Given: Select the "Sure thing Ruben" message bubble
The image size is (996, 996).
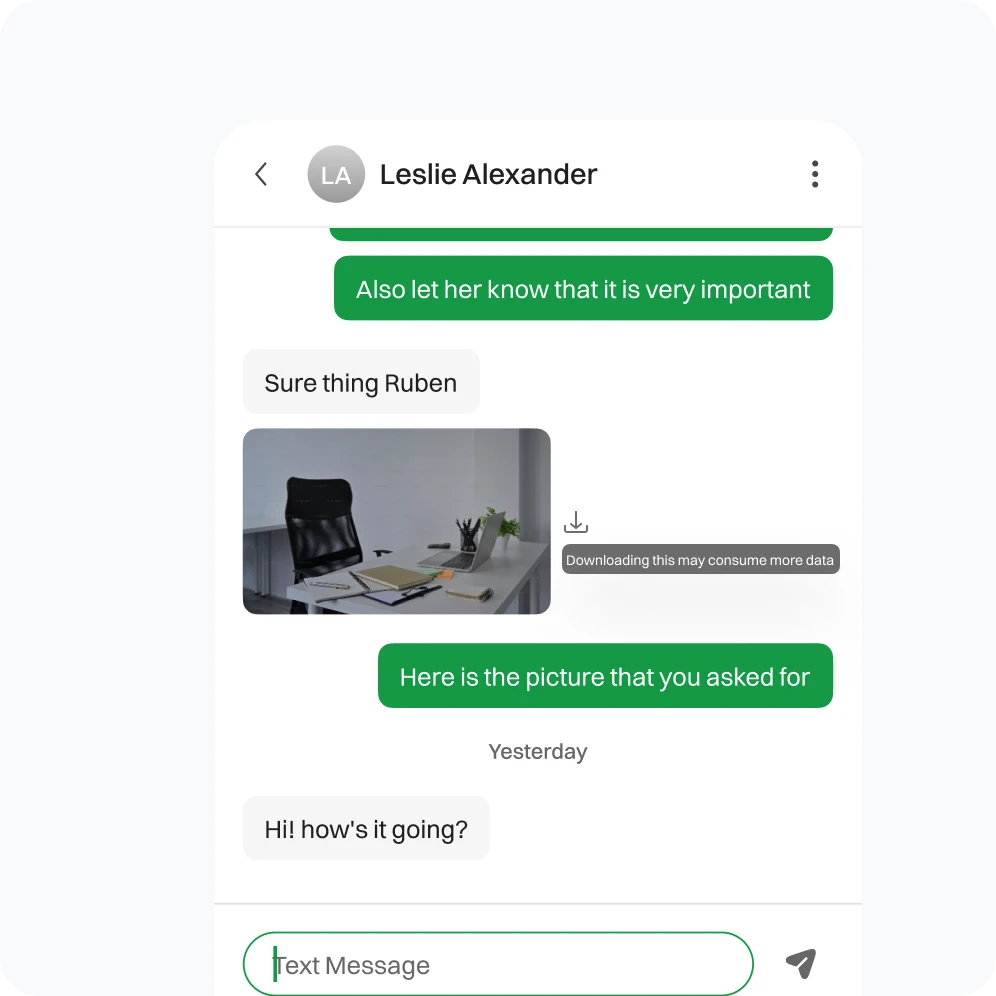Looking at the screenshot, I should click(361, 382).
